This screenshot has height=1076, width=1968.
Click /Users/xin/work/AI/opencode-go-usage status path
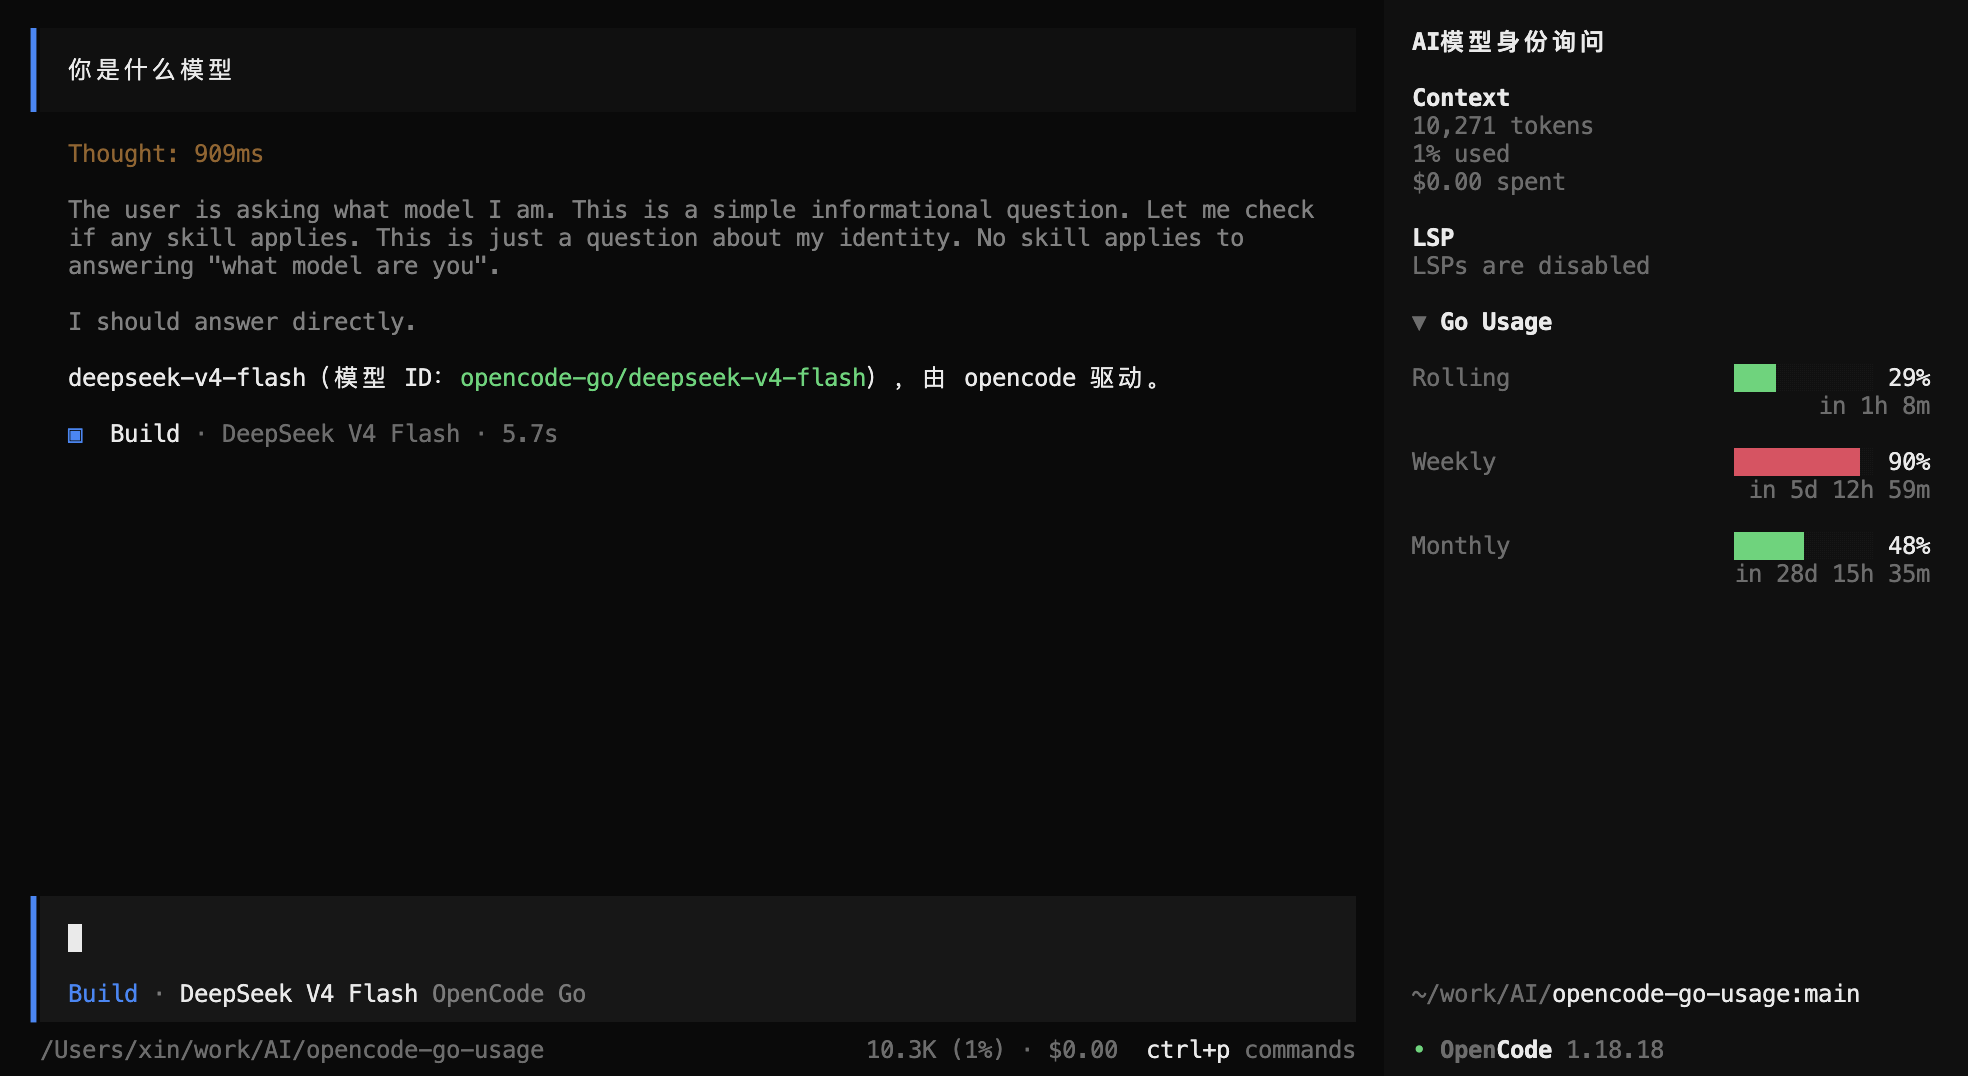pos(292,1050)
